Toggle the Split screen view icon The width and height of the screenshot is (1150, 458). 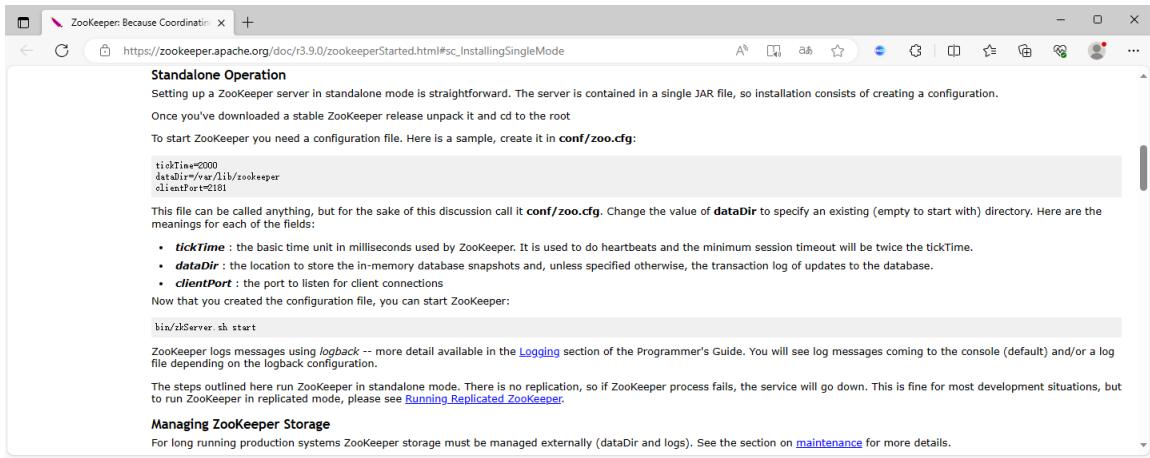click(x=953, y=51)
